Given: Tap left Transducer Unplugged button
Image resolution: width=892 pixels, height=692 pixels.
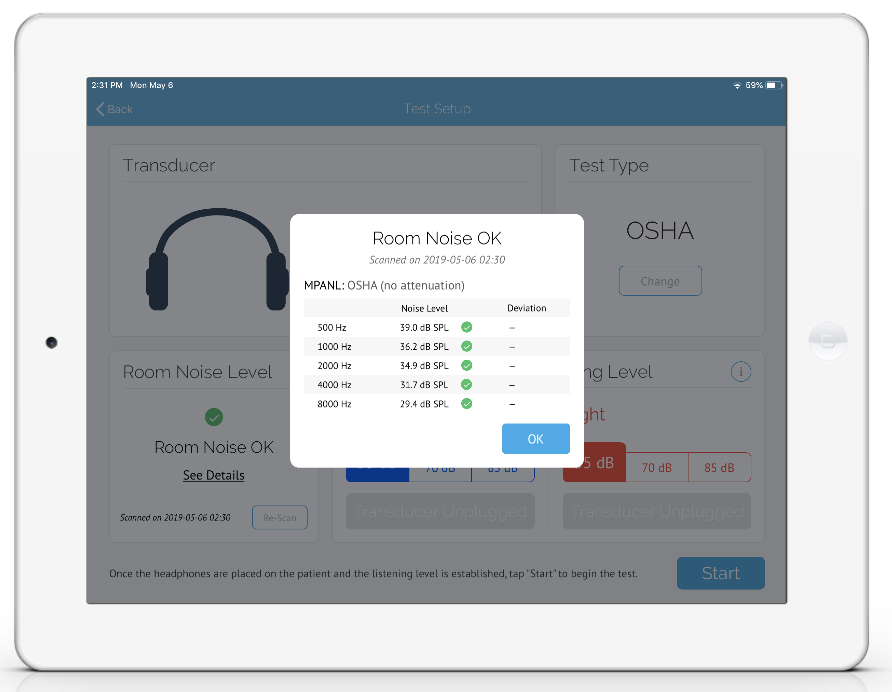Looking at the screenshot, I should 440,511.
